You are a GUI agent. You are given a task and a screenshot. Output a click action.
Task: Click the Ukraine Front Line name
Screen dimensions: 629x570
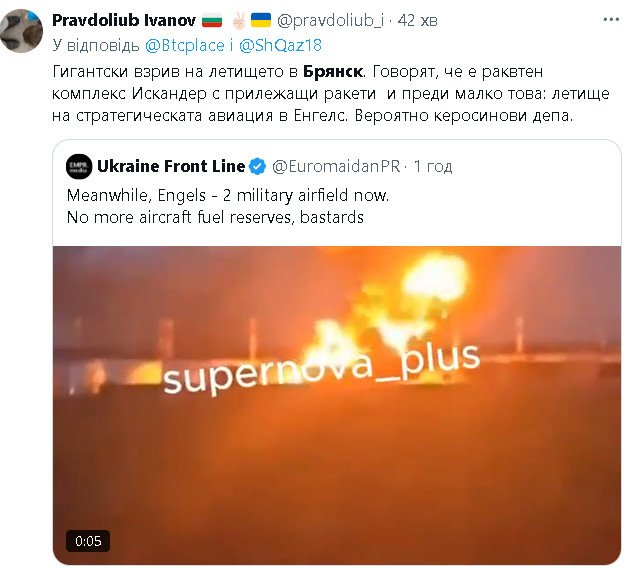pyautogui.click(x=171, y=166)
